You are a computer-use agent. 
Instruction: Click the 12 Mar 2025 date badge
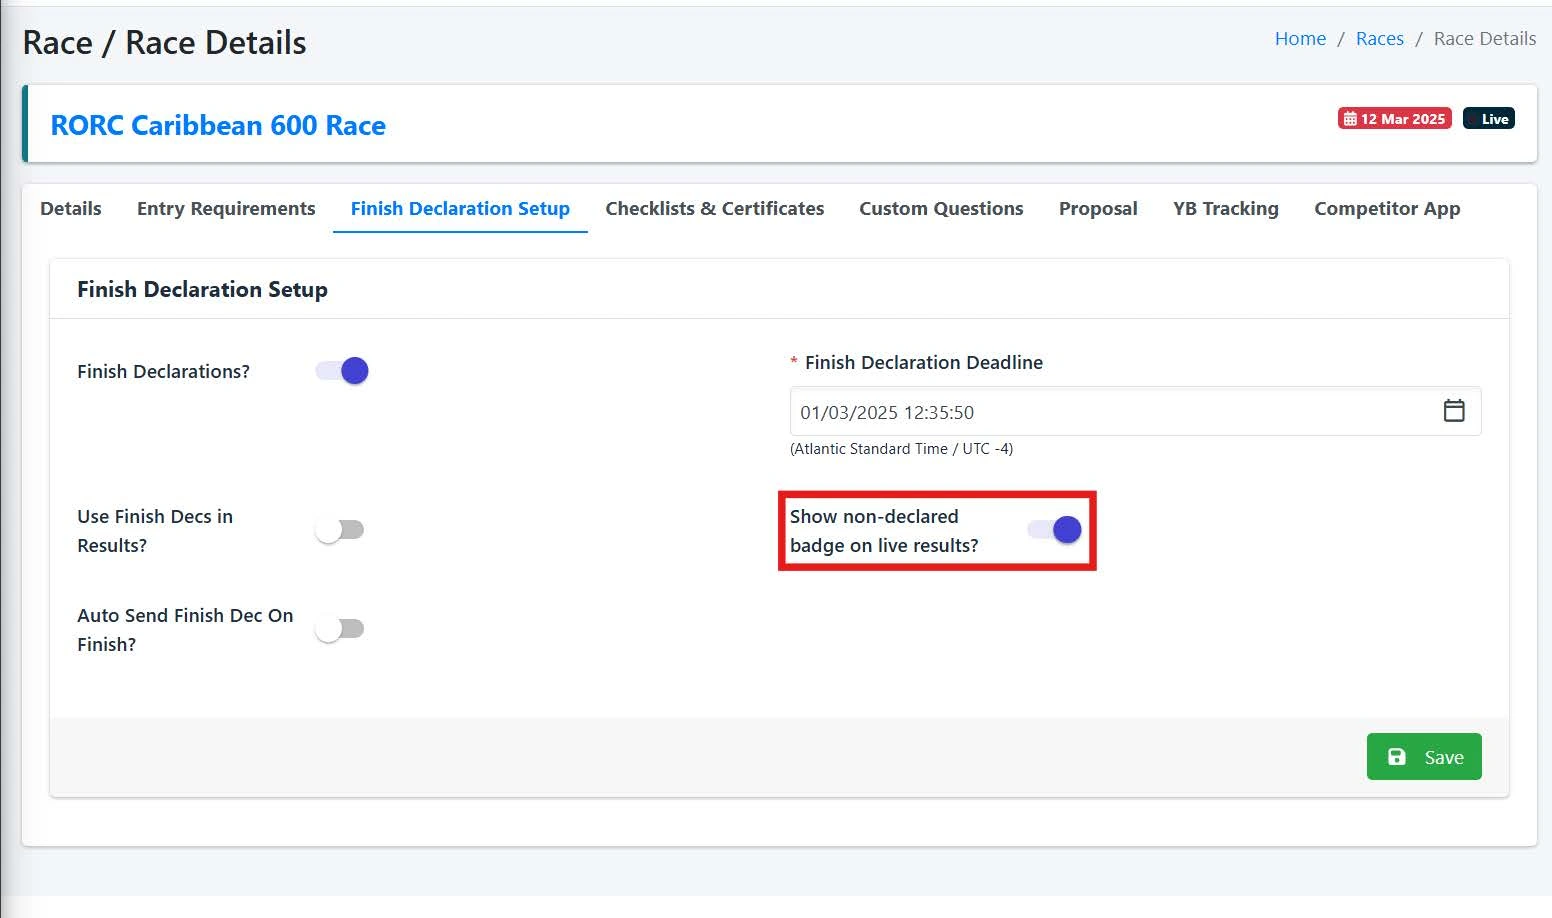[x=1395, y=118]
